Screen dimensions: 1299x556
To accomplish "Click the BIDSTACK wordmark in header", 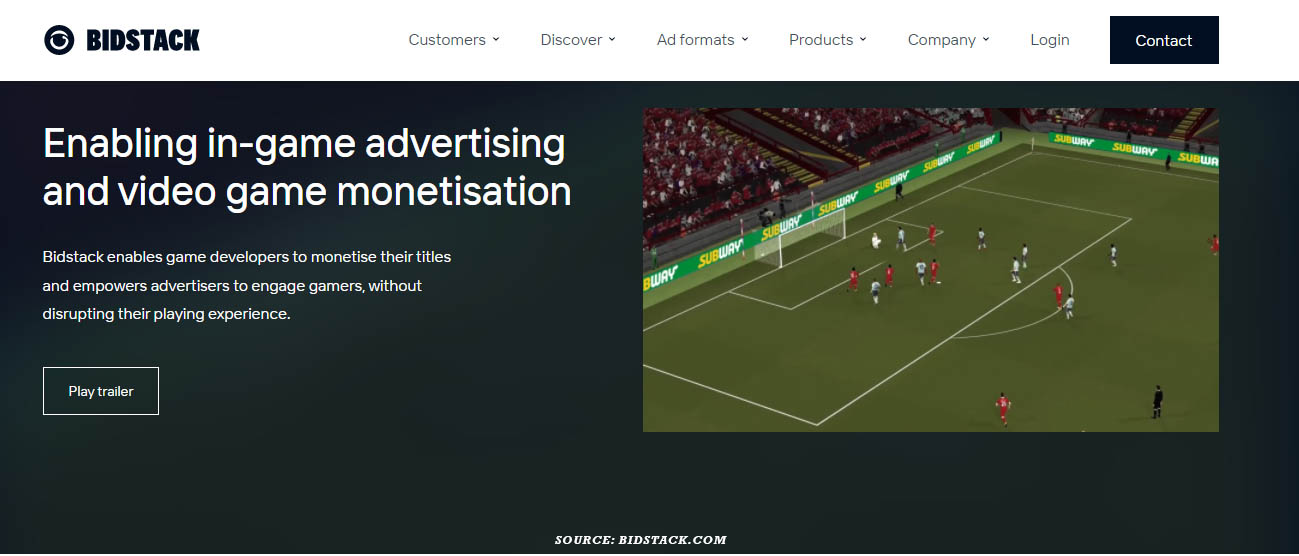I will coord(143,40).
